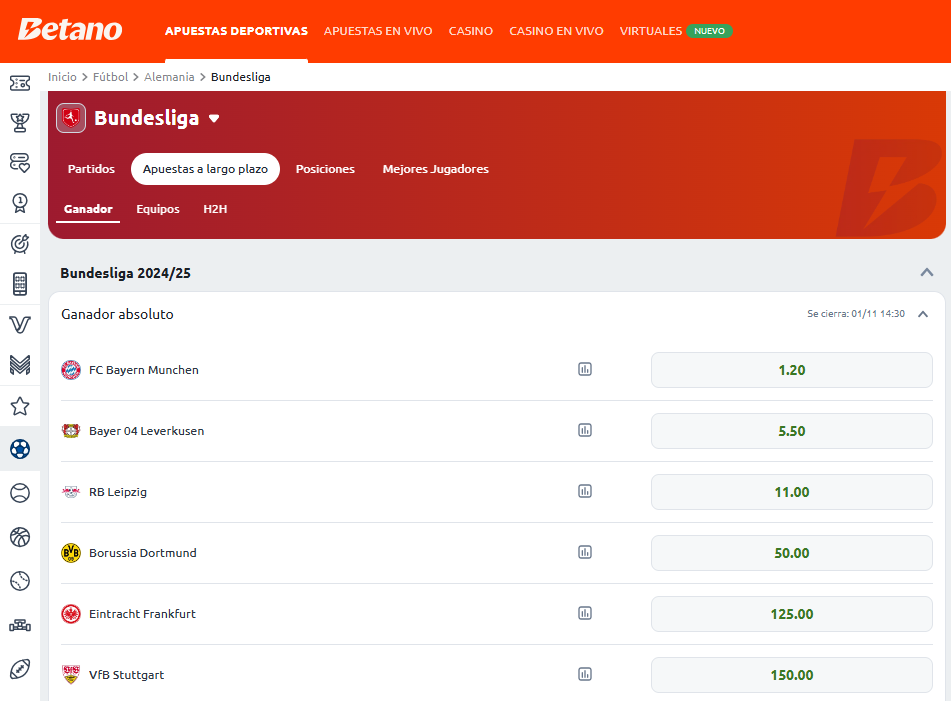This screenshot has width=951, height=701.
Task: Open Virtuales menu item
Action: point(651,31)
